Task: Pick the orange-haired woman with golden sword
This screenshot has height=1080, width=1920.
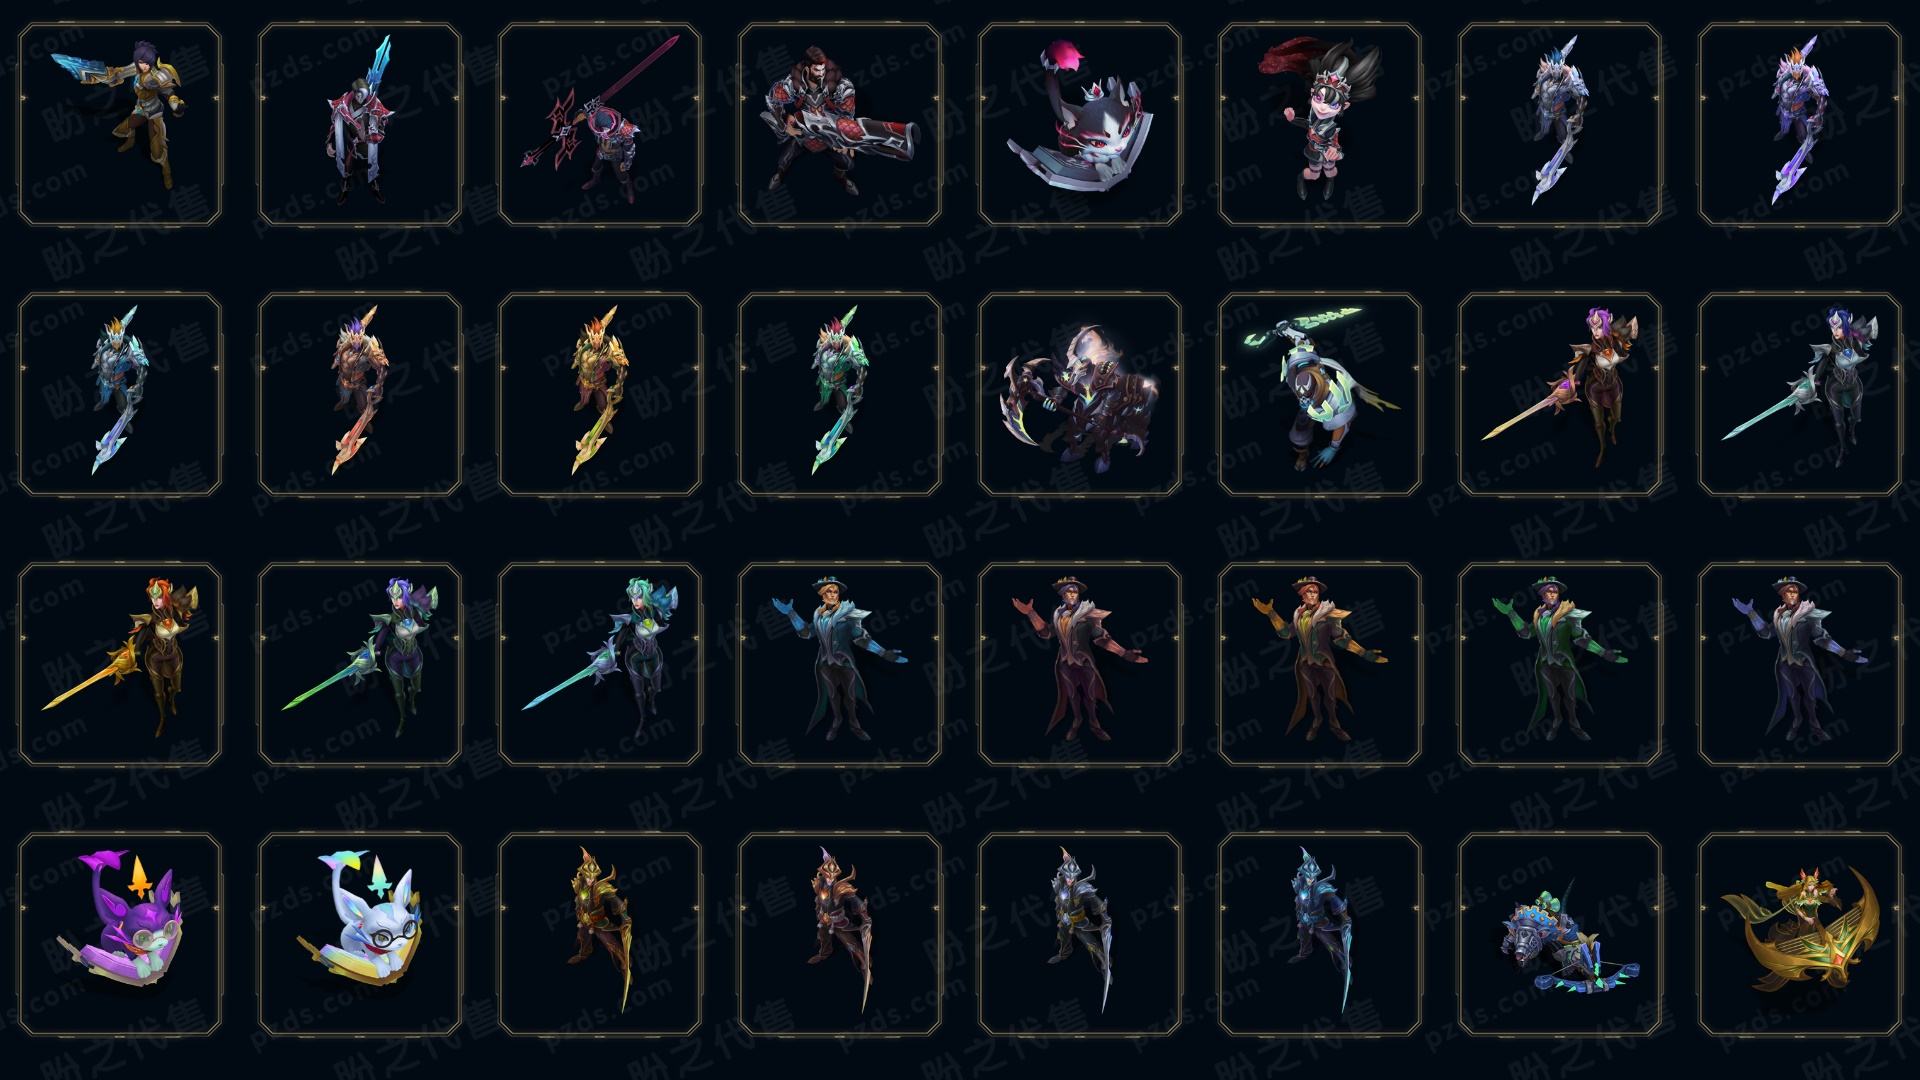Action: pos(120,664)
